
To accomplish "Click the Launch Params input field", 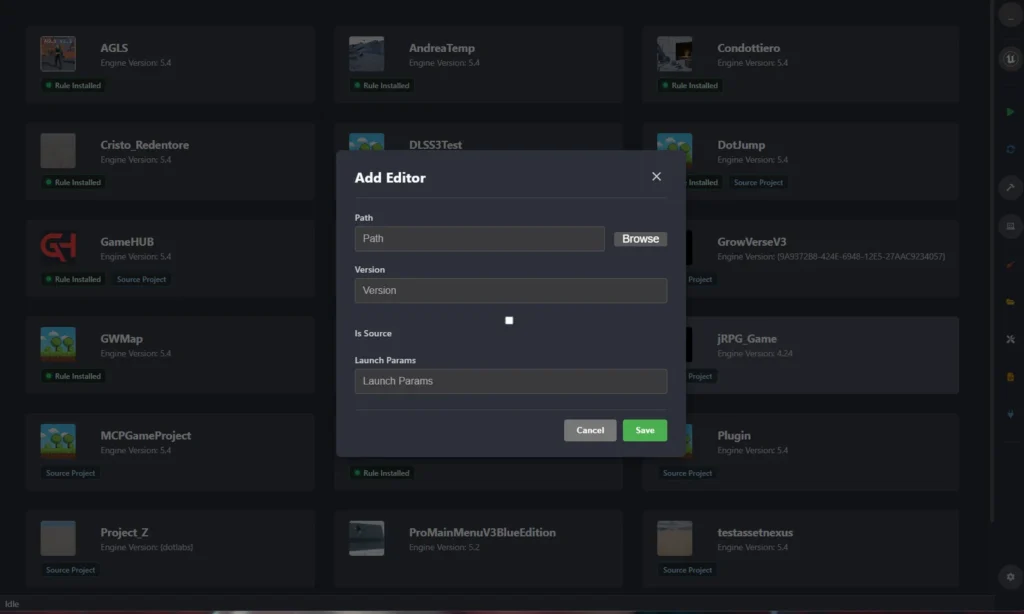I will (510, 381).
